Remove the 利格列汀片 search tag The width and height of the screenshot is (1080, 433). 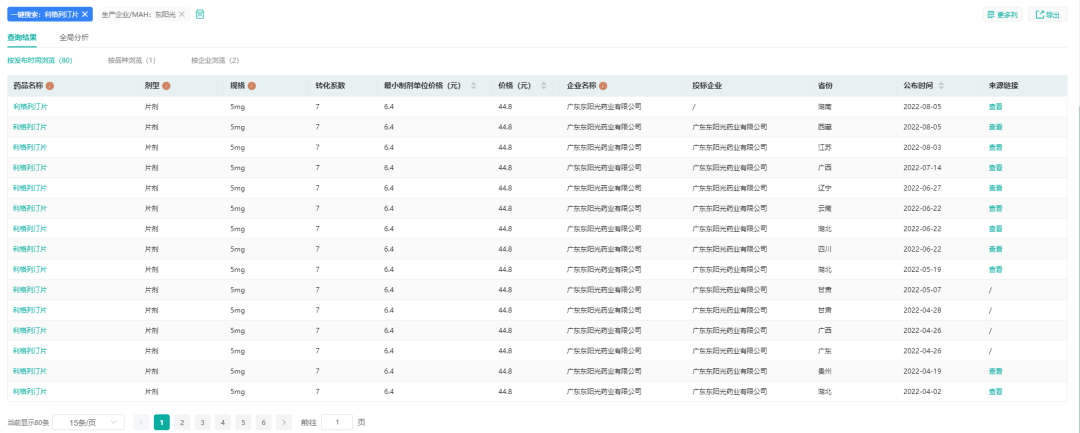click(x=85, y=14)
